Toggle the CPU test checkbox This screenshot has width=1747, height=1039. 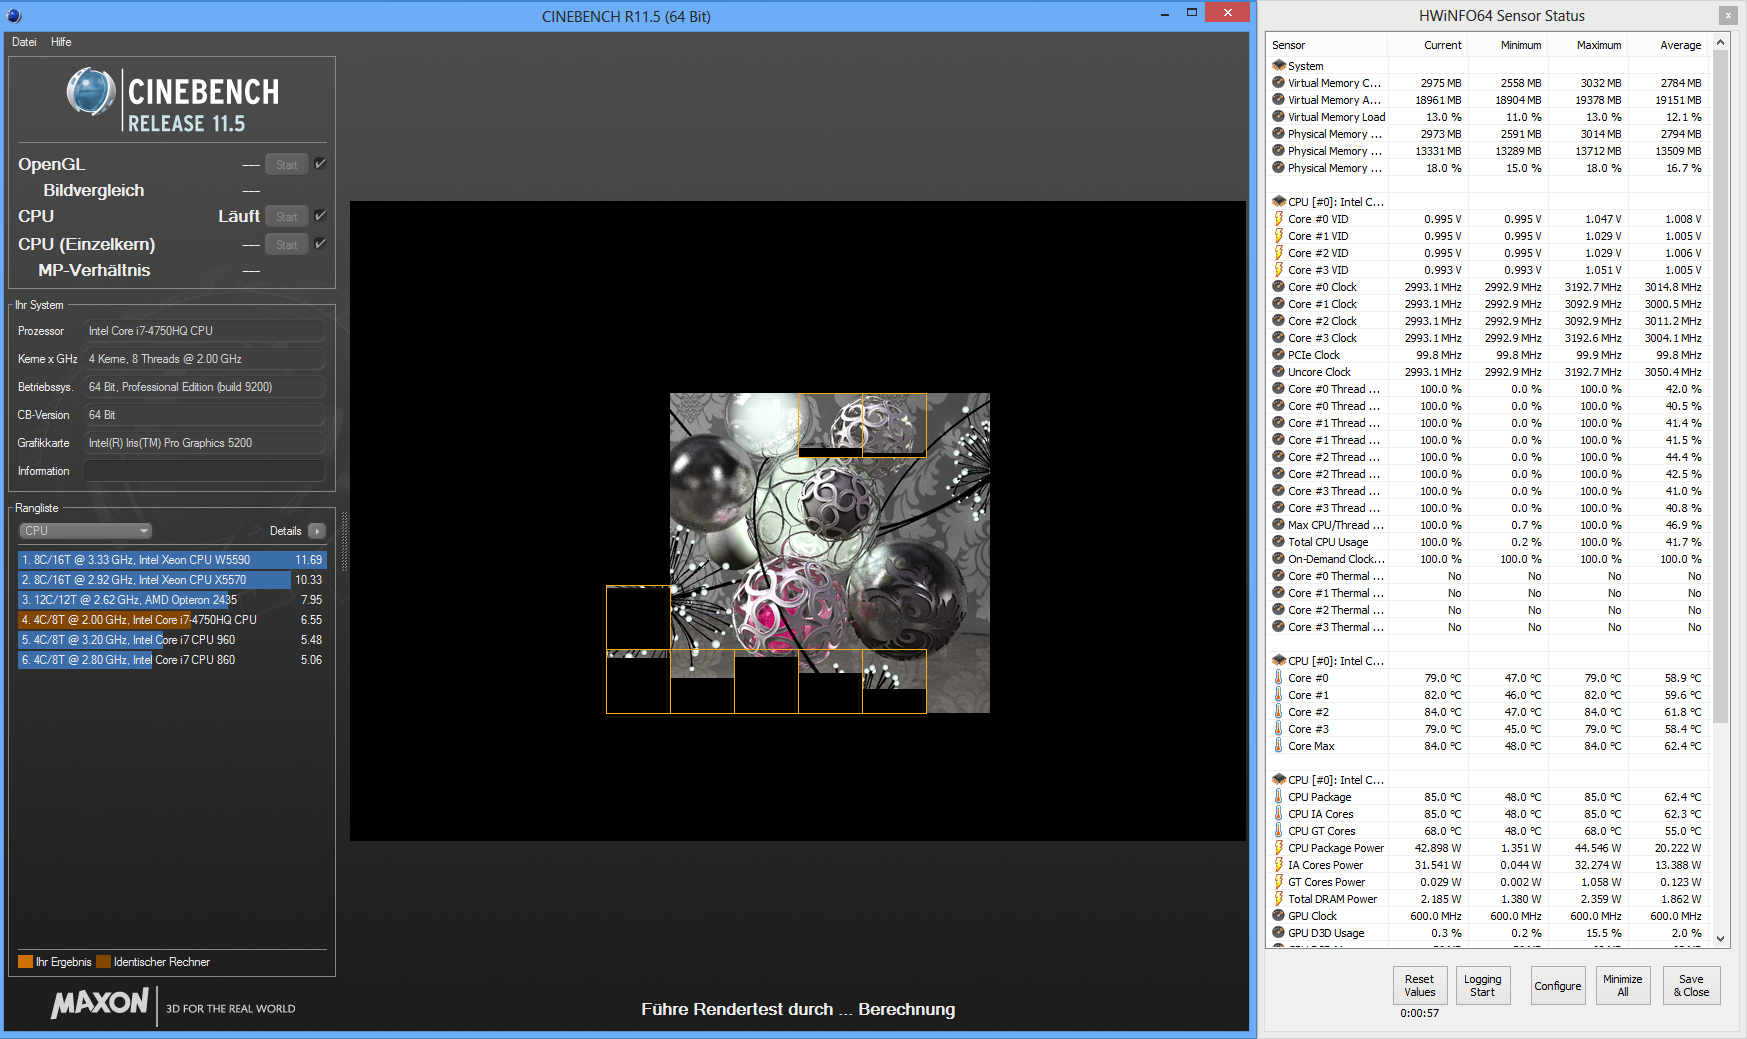pos(320,216)
